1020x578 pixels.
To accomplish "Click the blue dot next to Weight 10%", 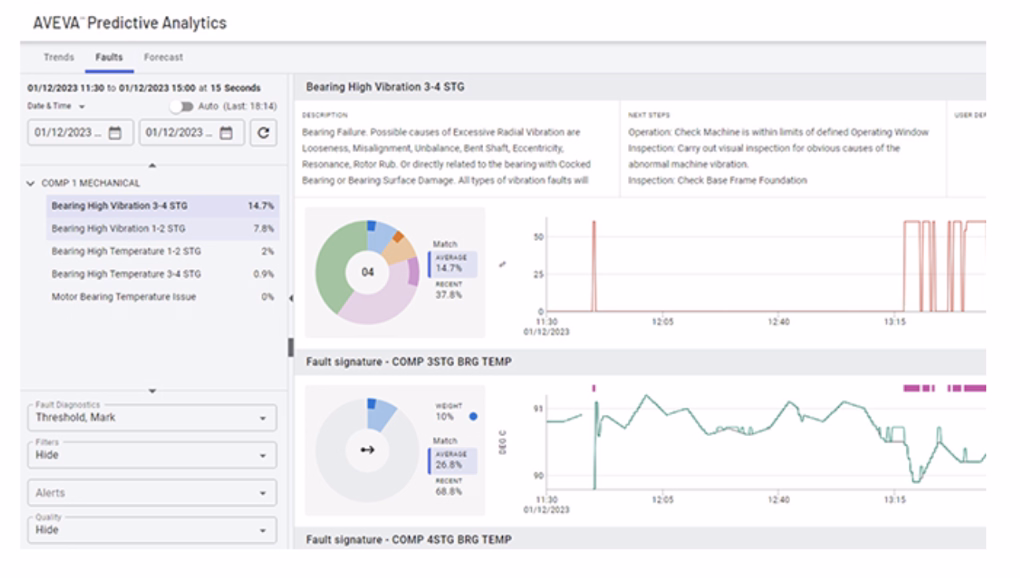I will click(474, 416).
